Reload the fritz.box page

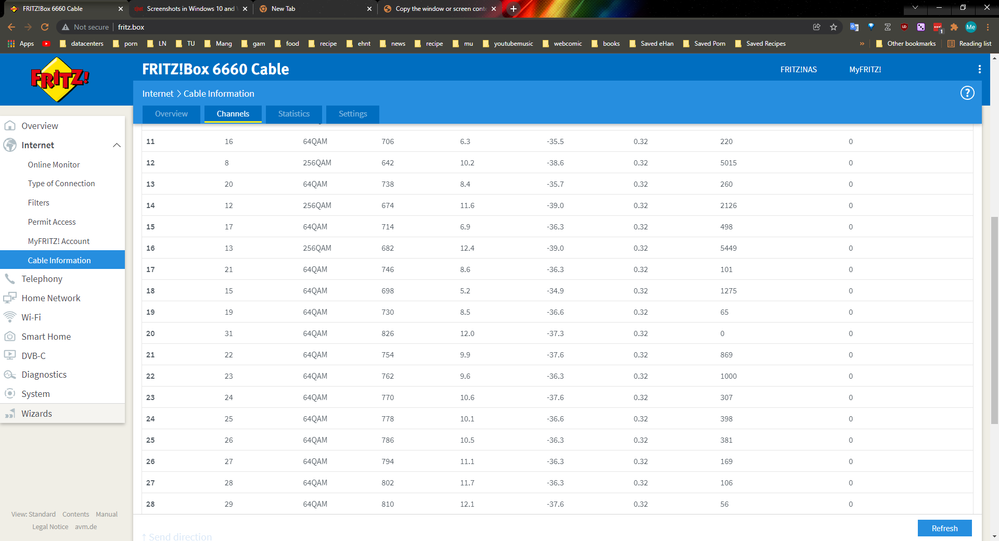45,27
